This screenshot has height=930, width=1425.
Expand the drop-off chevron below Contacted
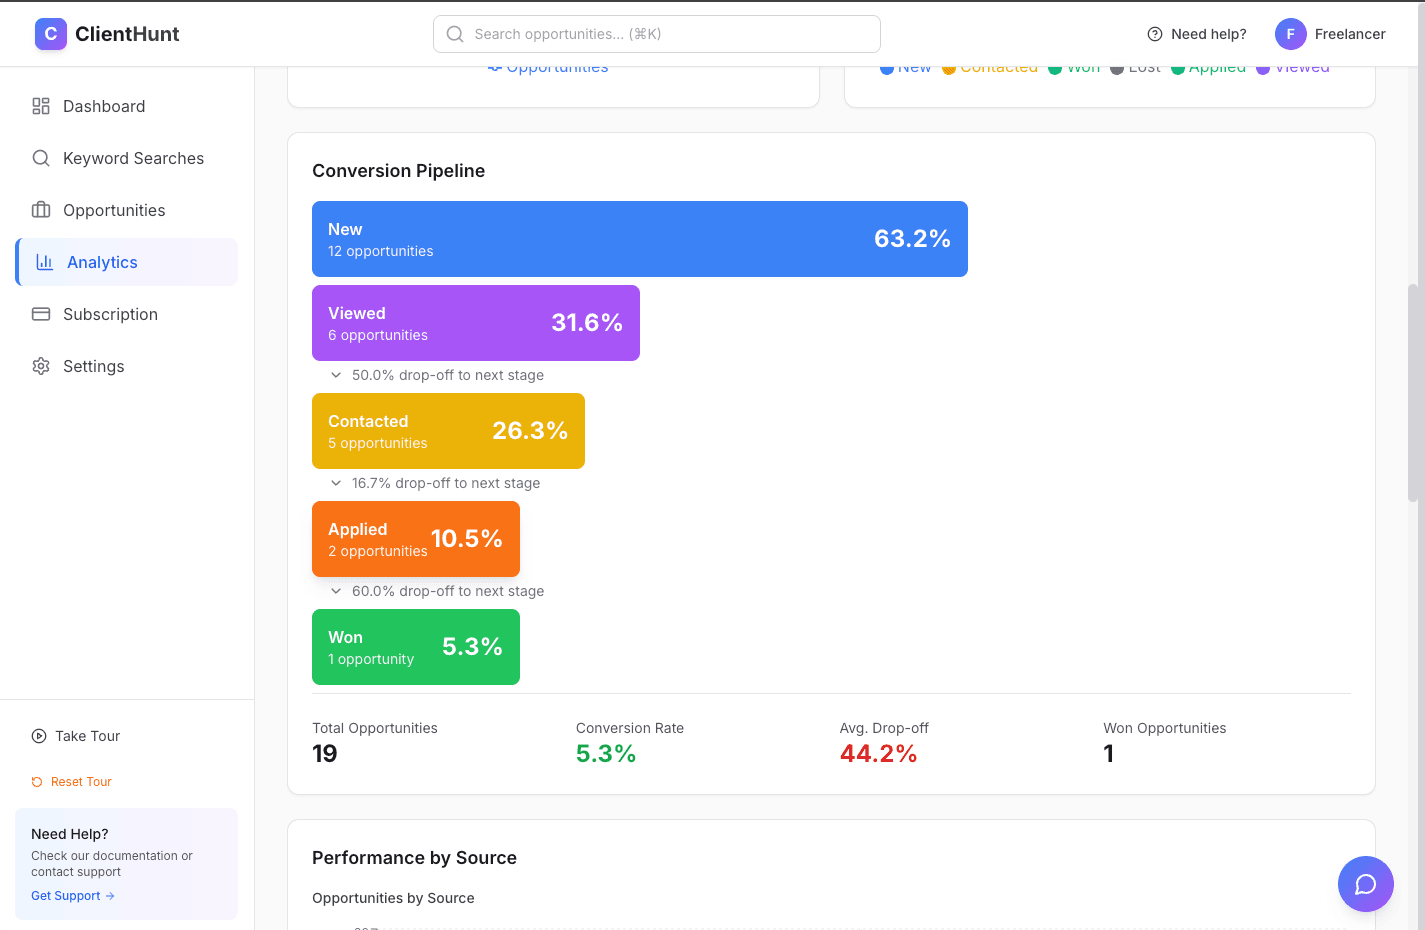pyautogui.click(x=337, y=482)
